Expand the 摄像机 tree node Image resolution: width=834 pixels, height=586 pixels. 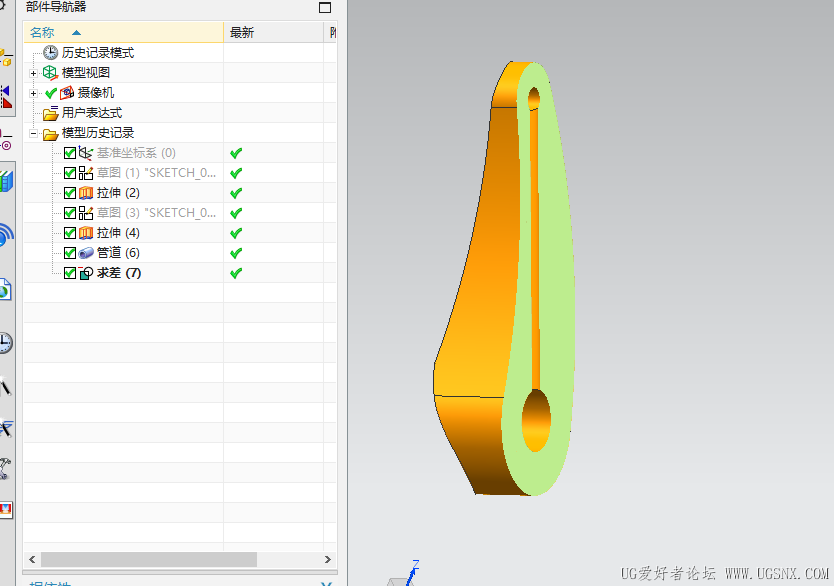34,94
